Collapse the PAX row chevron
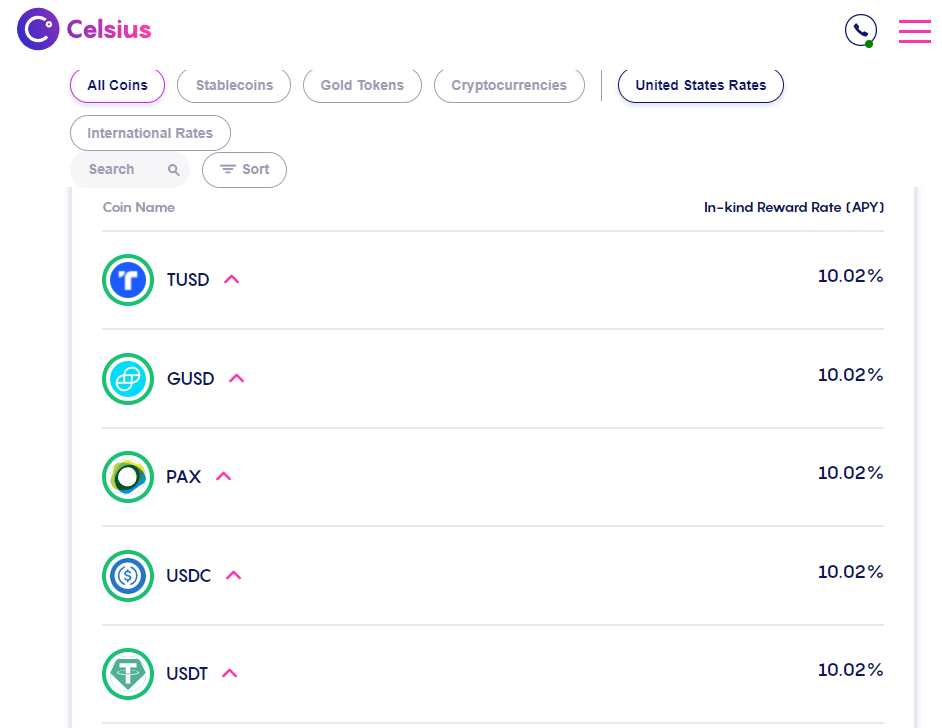The image size is (942, 728). (223, 476)
